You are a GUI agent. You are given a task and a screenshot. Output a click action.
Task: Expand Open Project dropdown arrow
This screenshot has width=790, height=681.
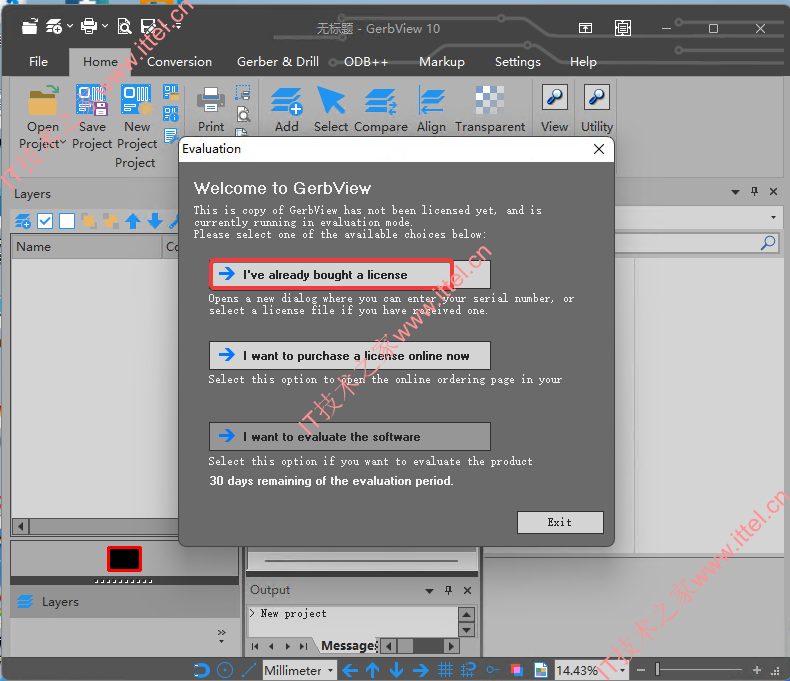coord(63,143)
